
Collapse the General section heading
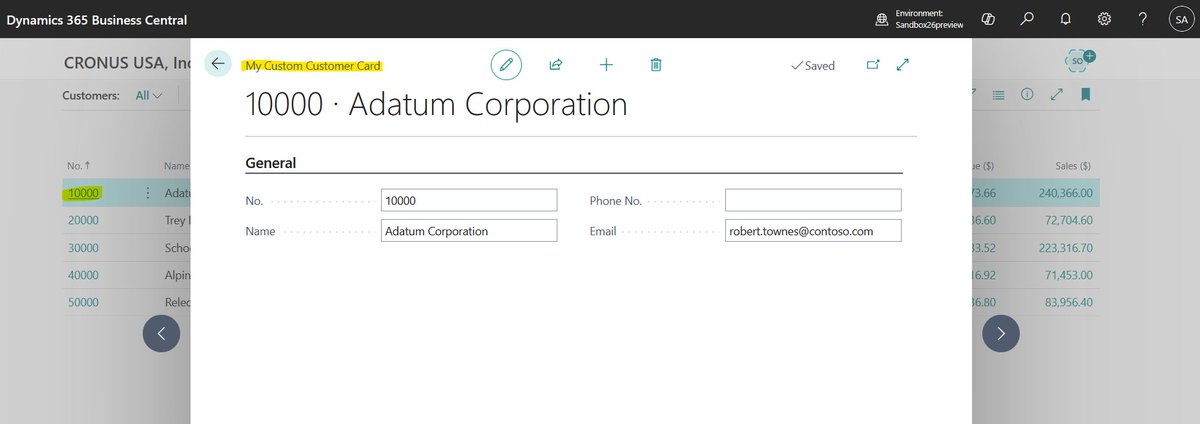point(271,163)
